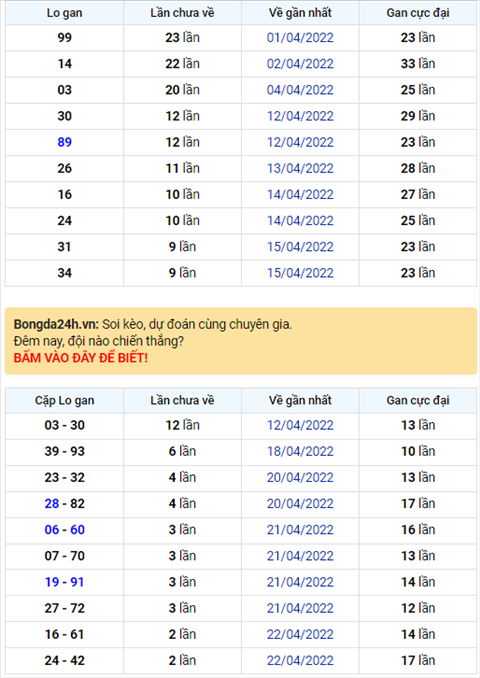Viewport: 480px width, 678px height.
Task: Click the date 01/04/2022
Action: click(300, 38)
